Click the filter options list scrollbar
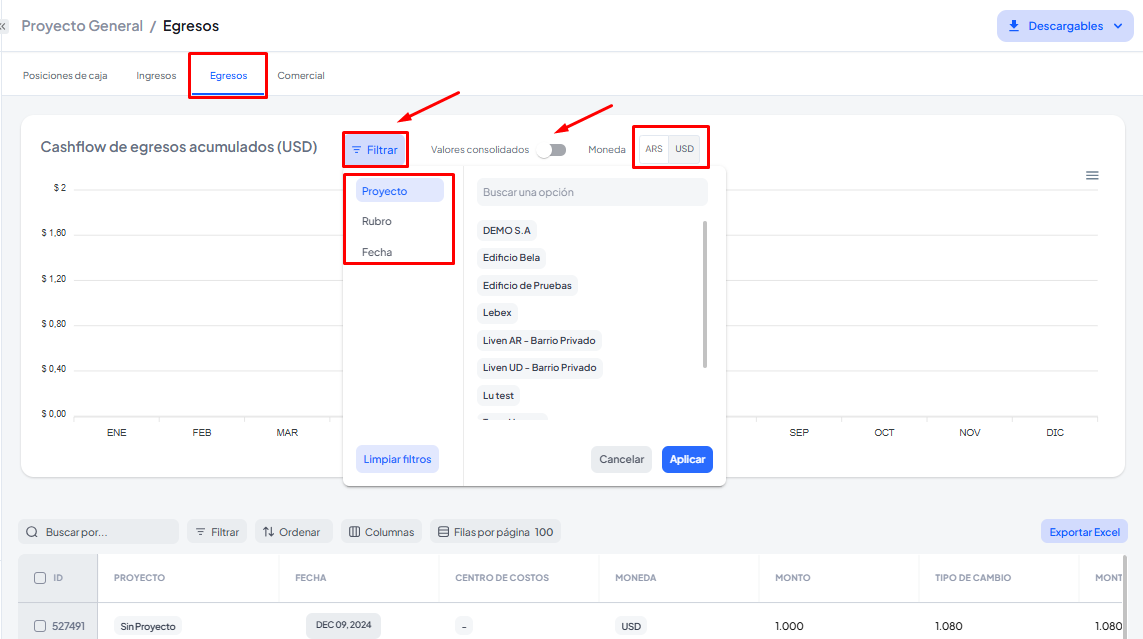This screenshot has width=1143, height=639. [x=705, y=294]
